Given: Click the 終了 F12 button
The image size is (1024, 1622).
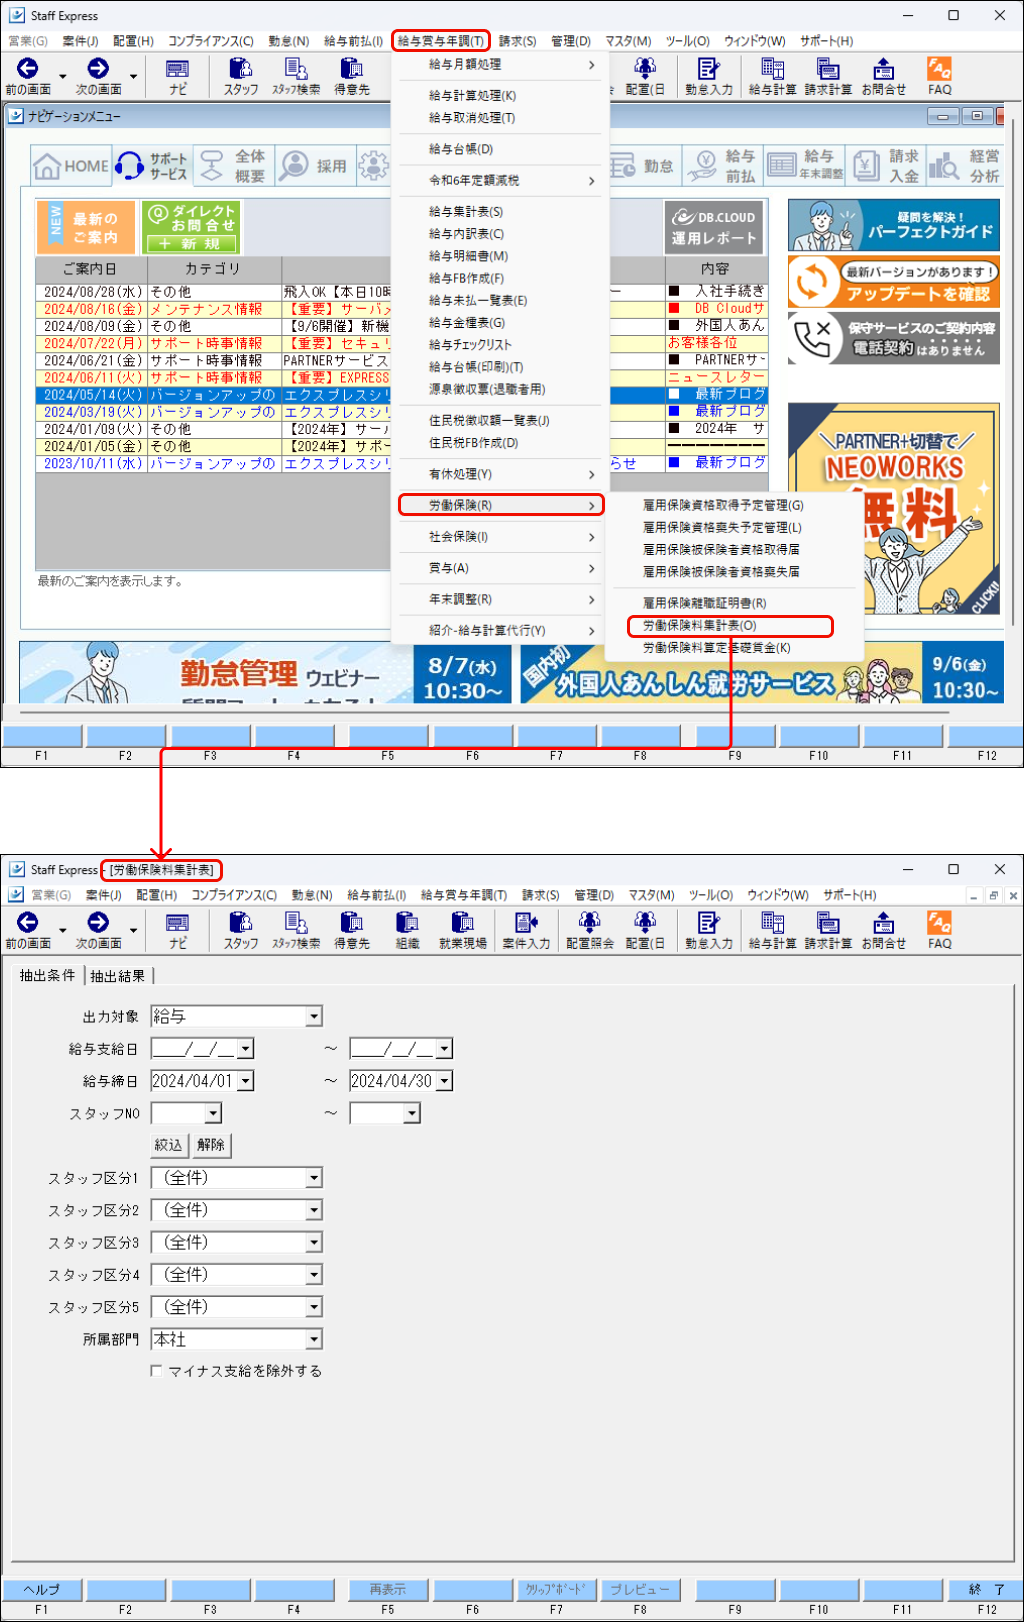Looking at the screenshot, I should (x=986, y=1589).
